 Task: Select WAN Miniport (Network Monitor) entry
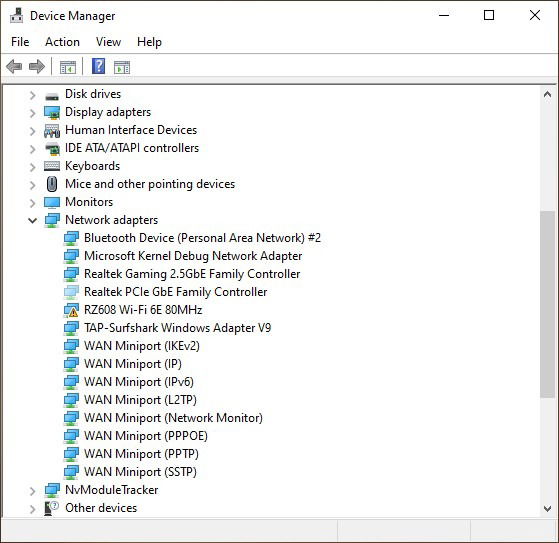click(173, 418)
